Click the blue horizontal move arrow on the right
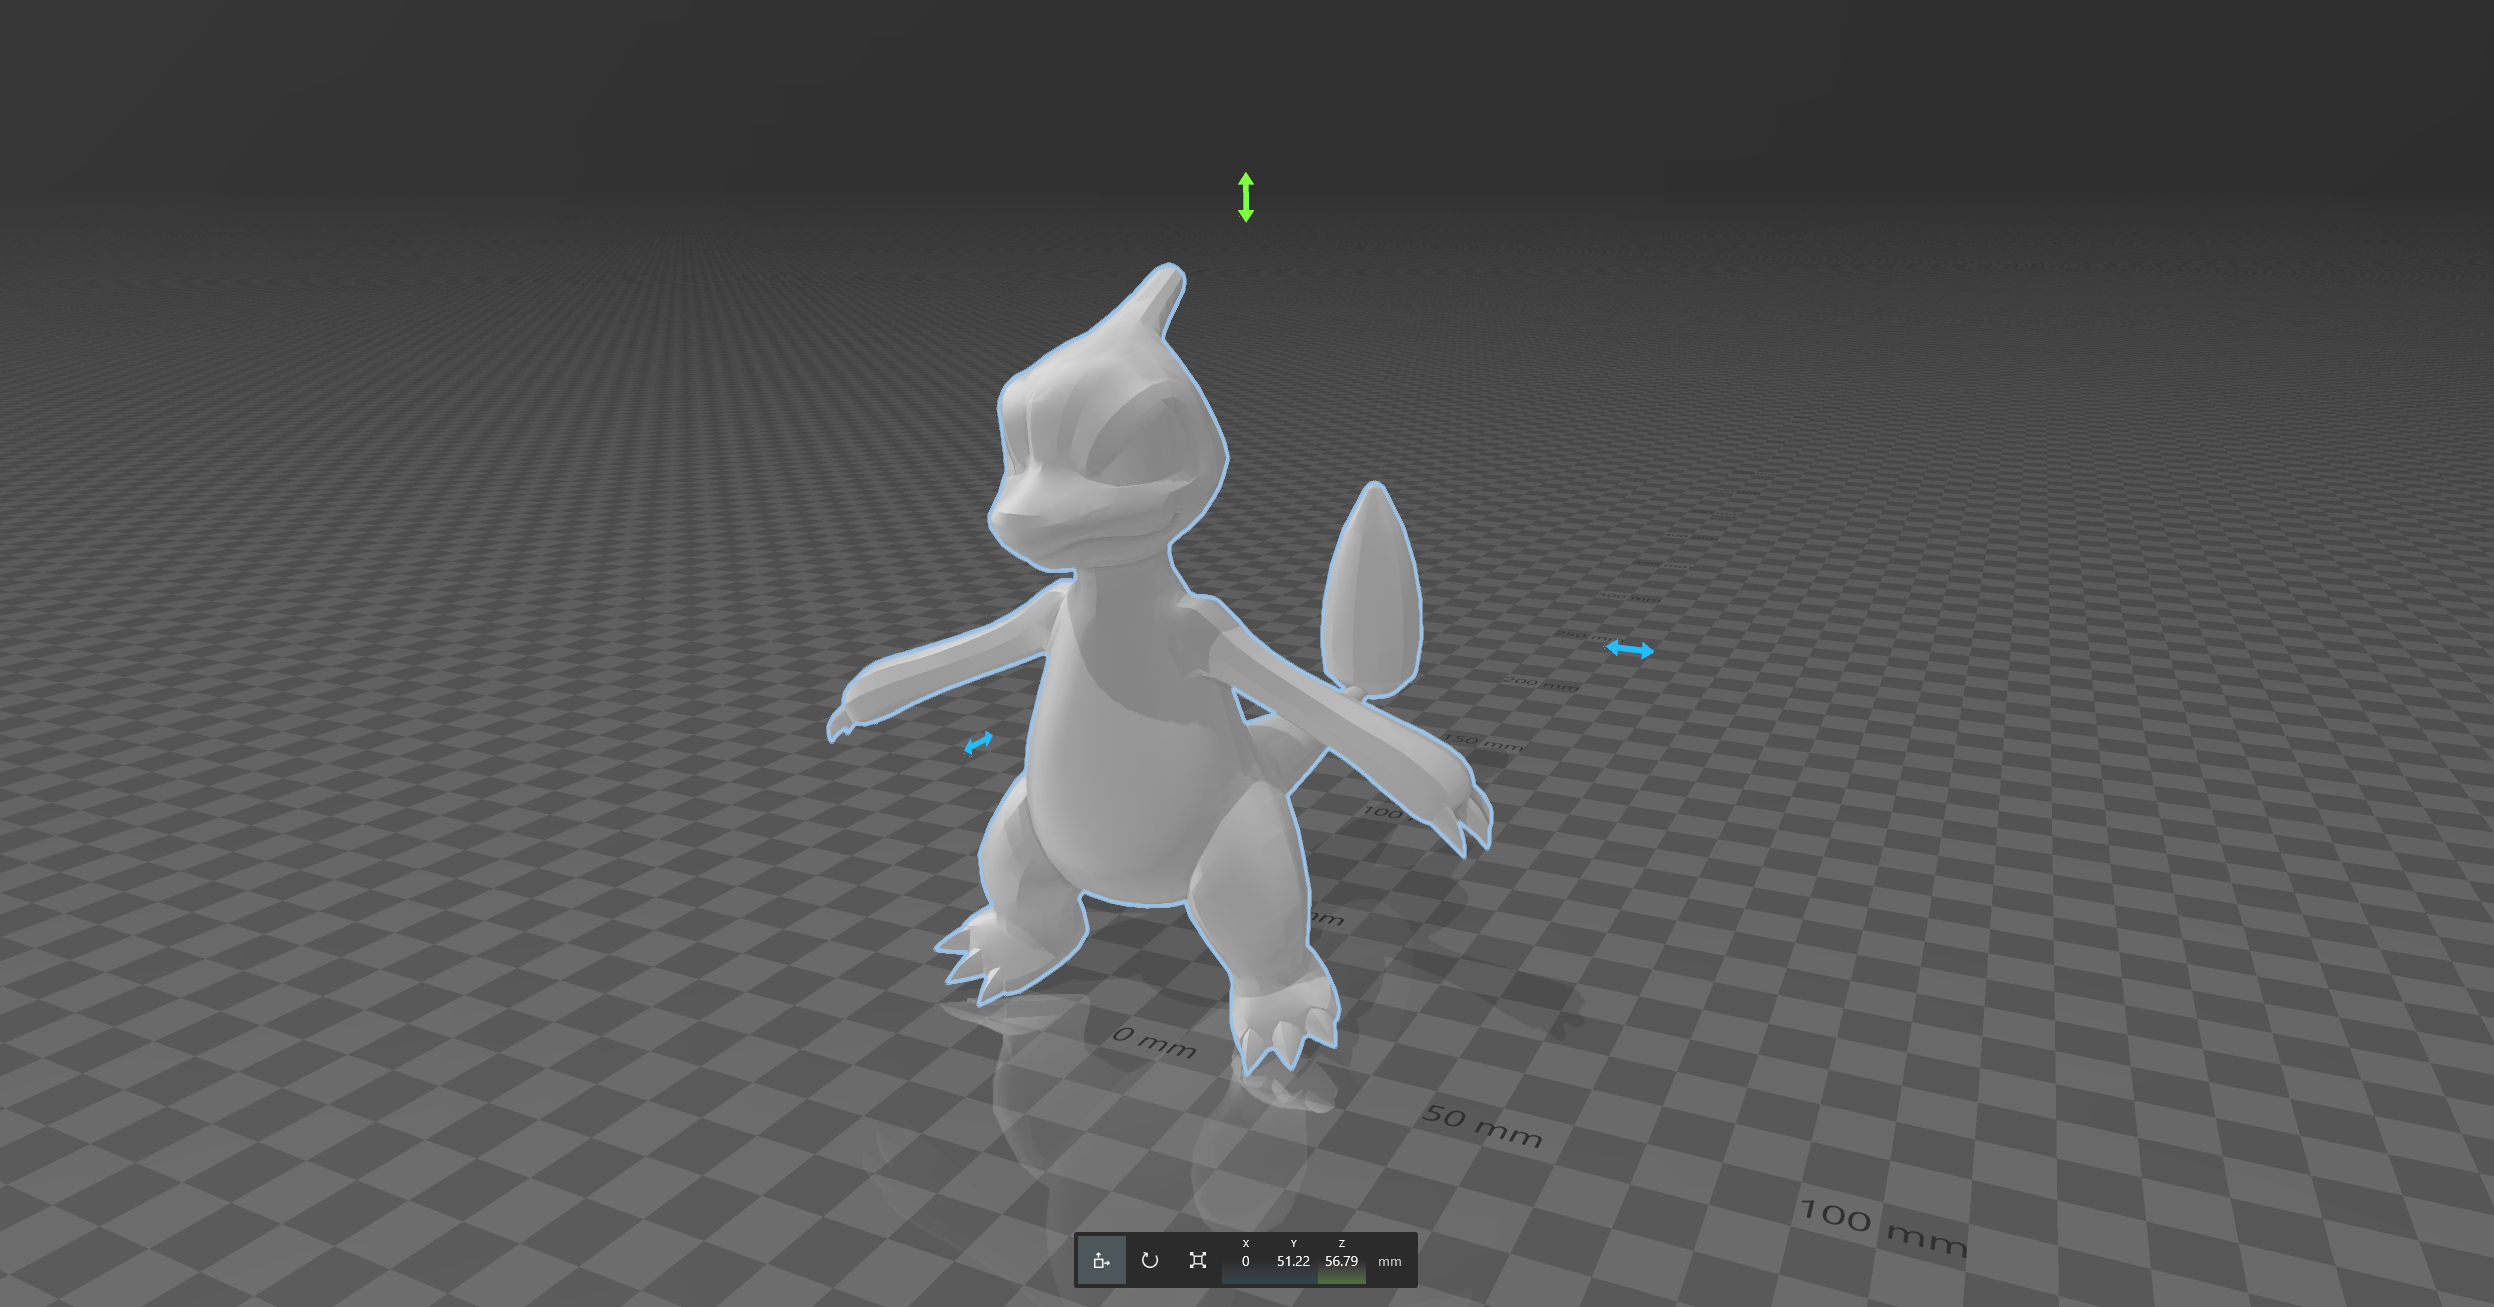The height and width of the screenshot is (1307, 2494). [x=1630, y=650]
